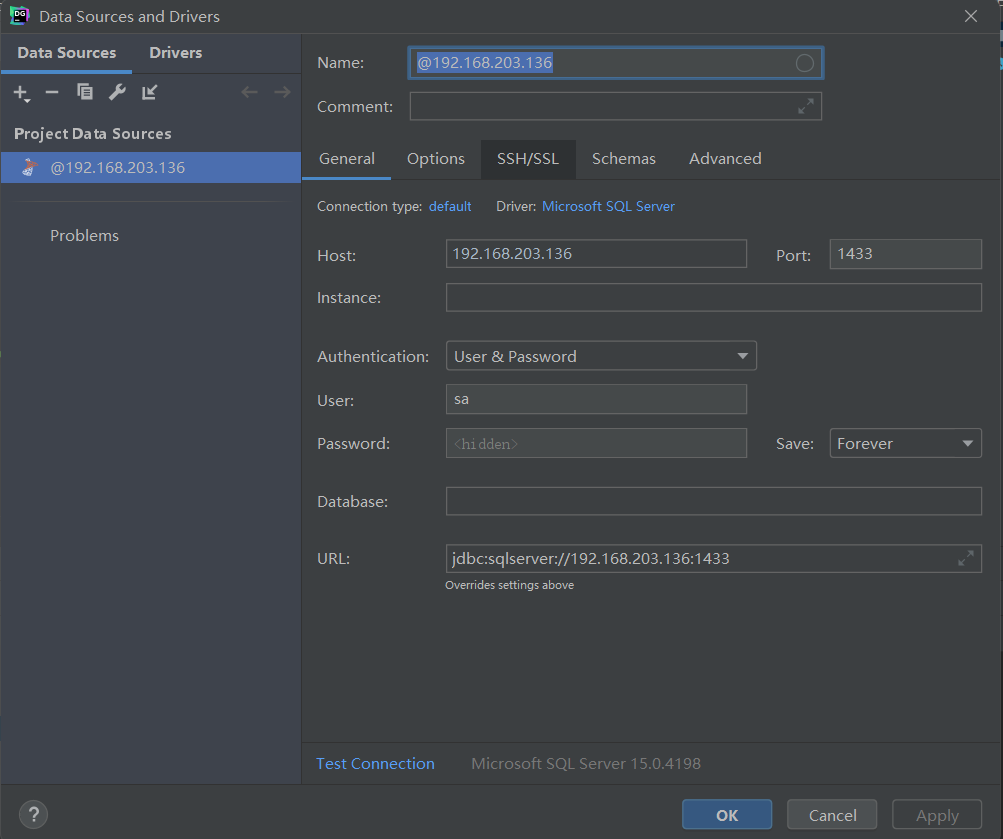Open the Options tab
Screen dimensions: 1003x839
point(436,159)
